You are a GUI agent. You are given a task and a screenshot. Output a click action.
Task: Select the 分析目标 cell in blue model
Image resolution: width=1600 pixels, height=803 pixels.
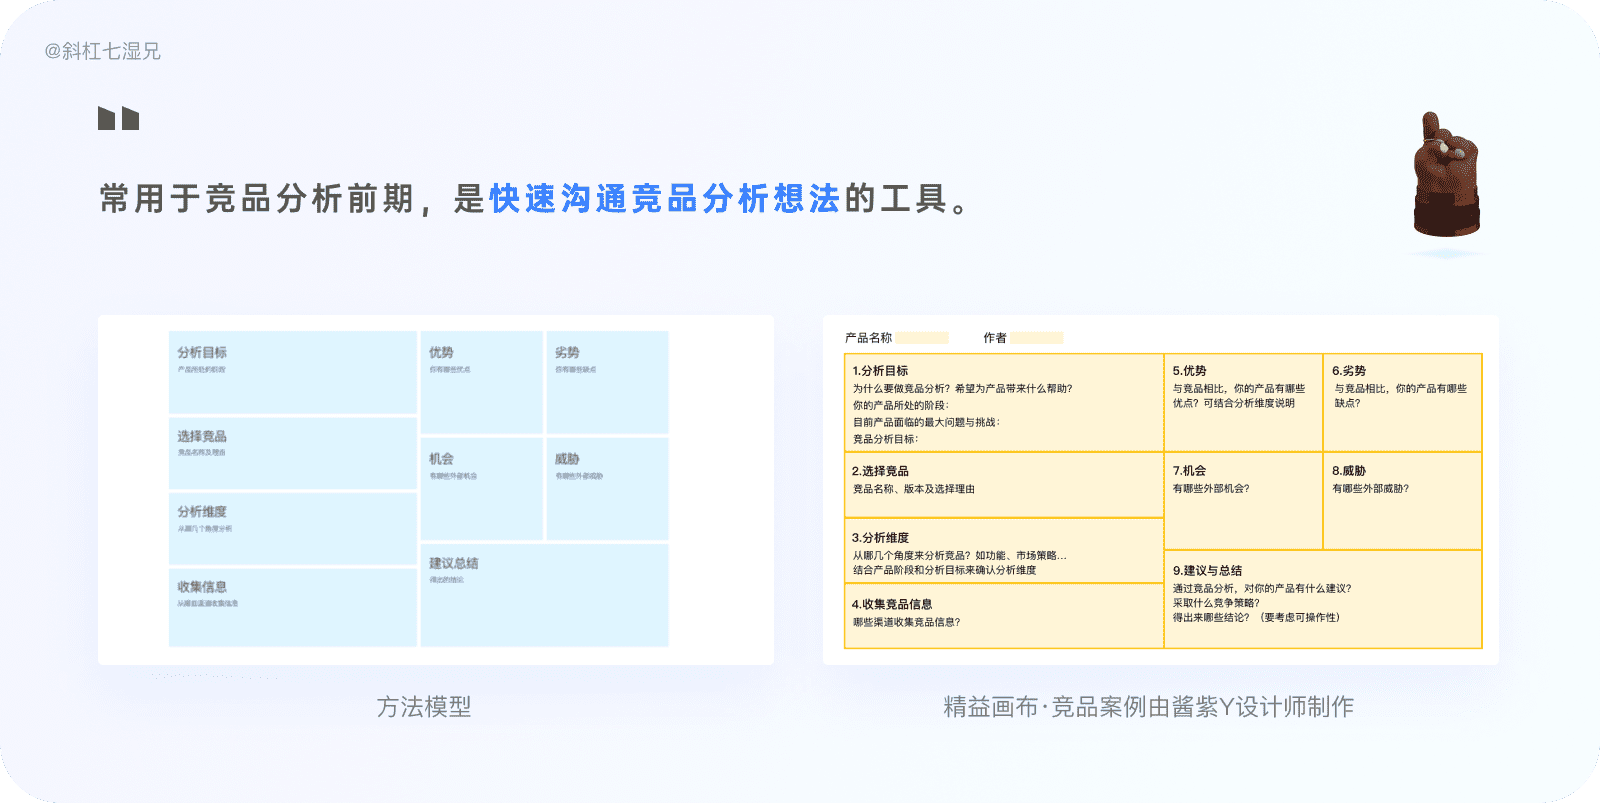[x=293, y=372]
